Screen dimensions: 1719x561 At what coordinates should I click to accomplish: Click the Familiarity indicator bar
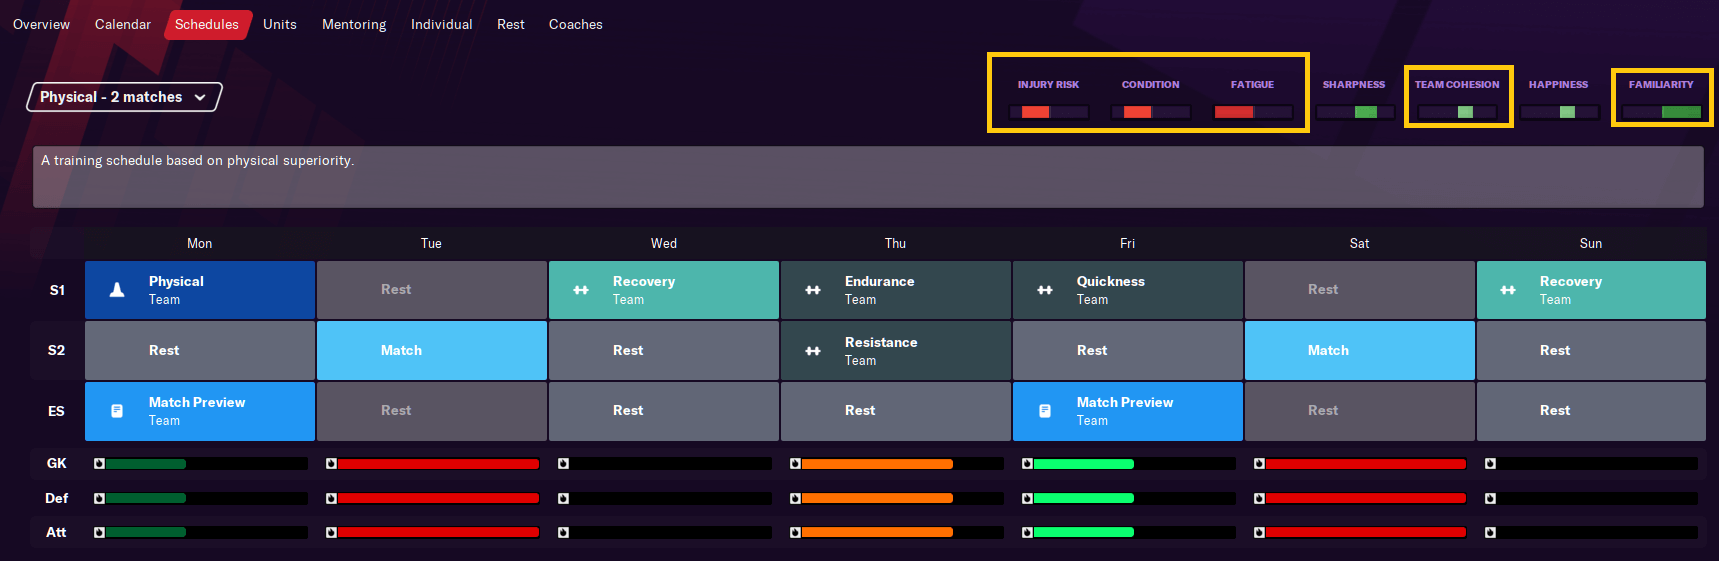[1661, 112]
